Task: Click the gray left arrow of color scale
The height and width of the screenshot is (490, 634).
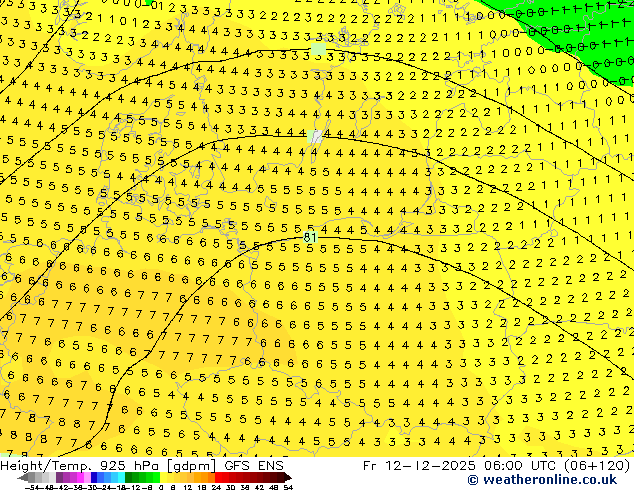Action: pos(22,478)
